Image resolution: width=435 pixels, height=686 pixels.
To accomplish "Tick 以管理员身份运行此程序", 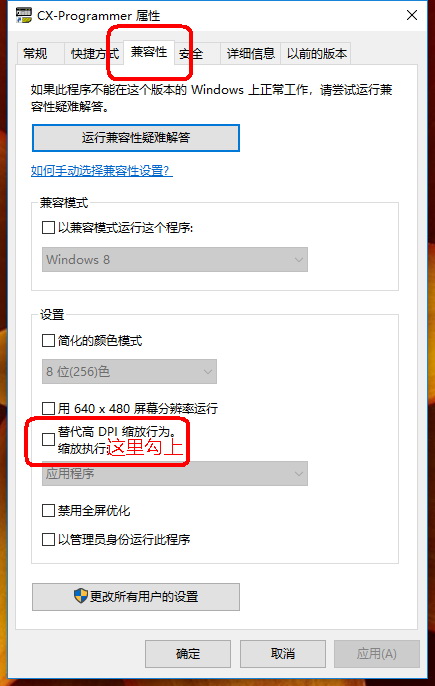I will tap(48, 539).
